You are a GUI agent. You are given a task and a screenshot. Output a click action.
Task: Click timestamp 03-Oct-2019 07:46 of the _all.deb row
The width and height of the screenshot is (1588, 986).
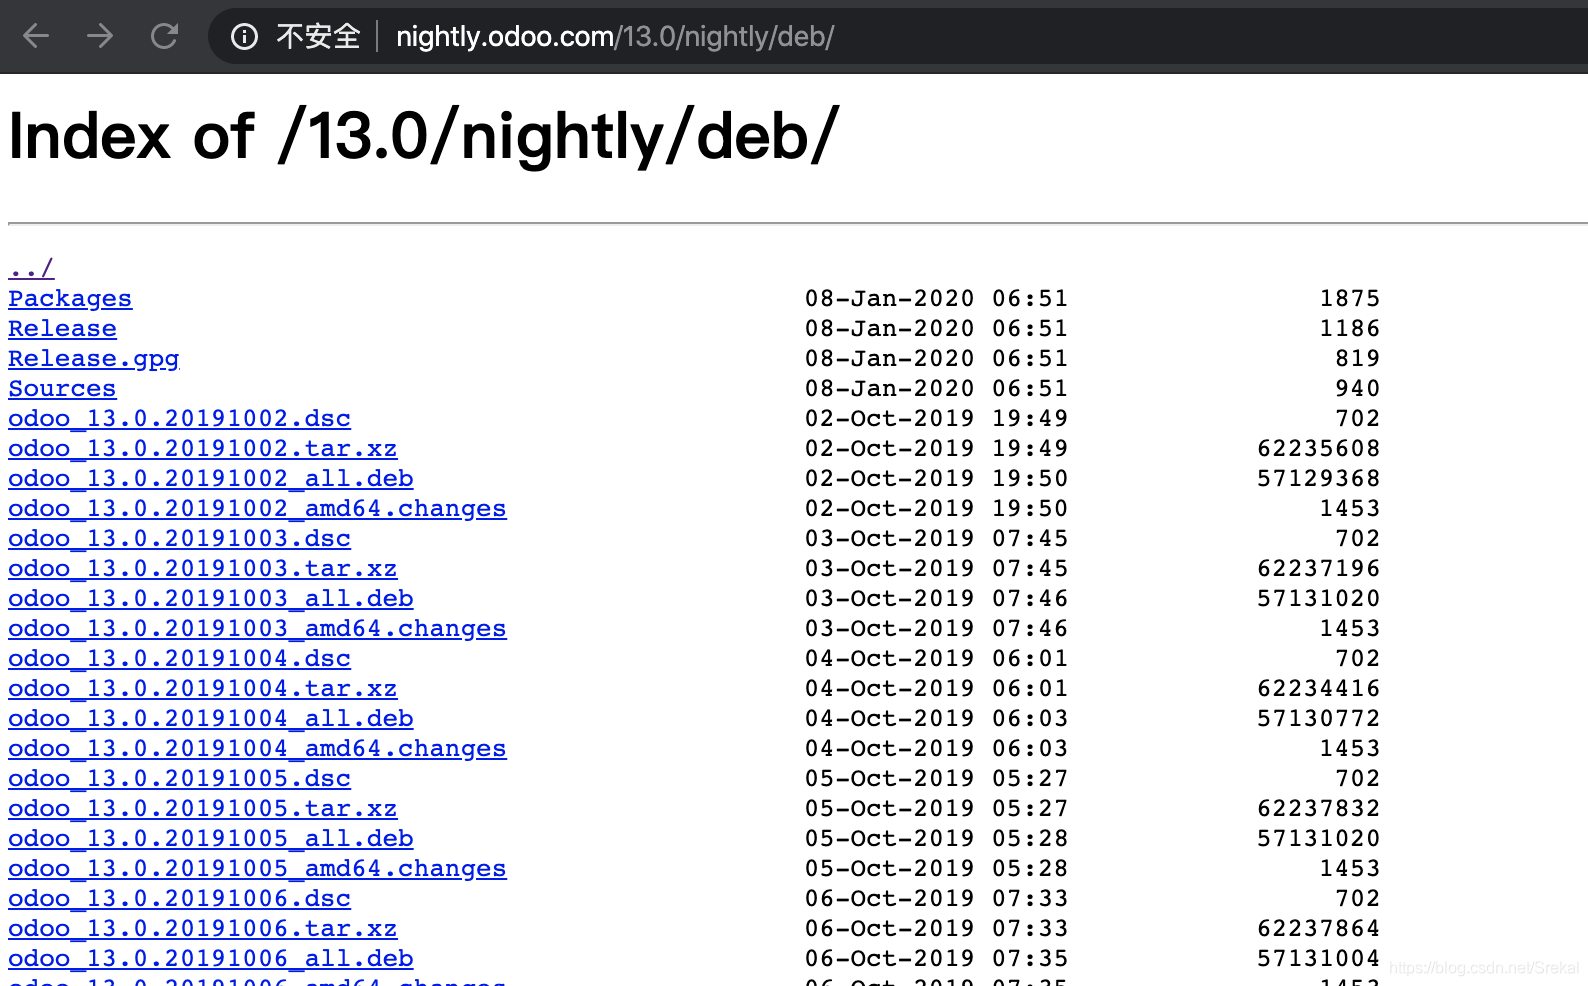click(x=937, y=598)
